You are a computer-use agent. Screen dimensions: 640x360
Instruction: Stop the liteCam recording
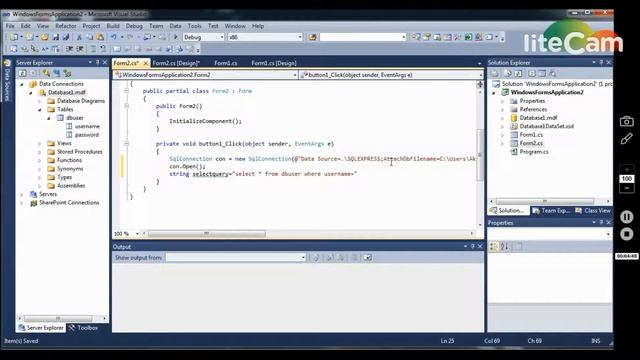627,234
